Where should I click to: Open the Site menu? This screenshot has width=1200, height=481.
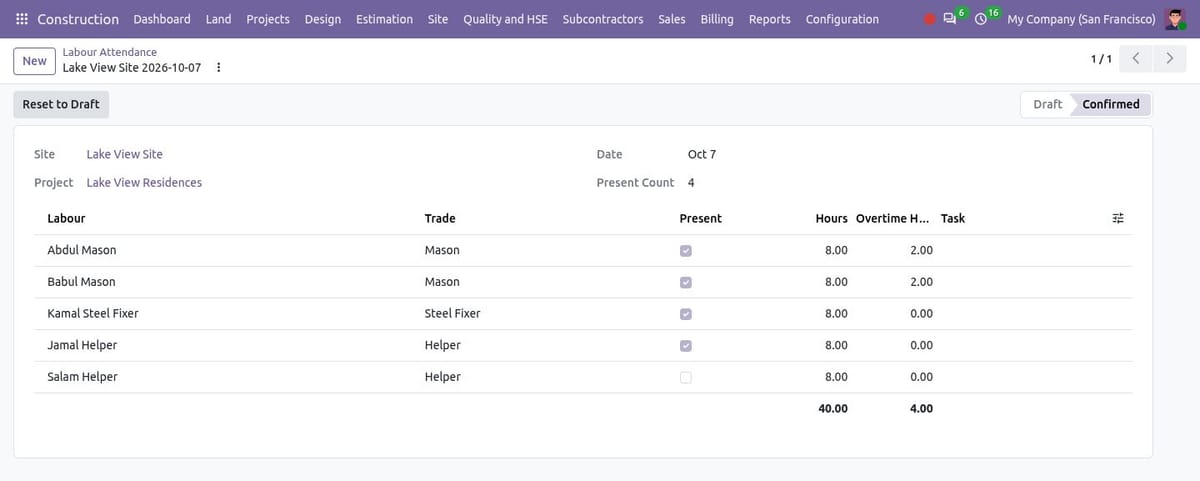(x=438, y=19)
